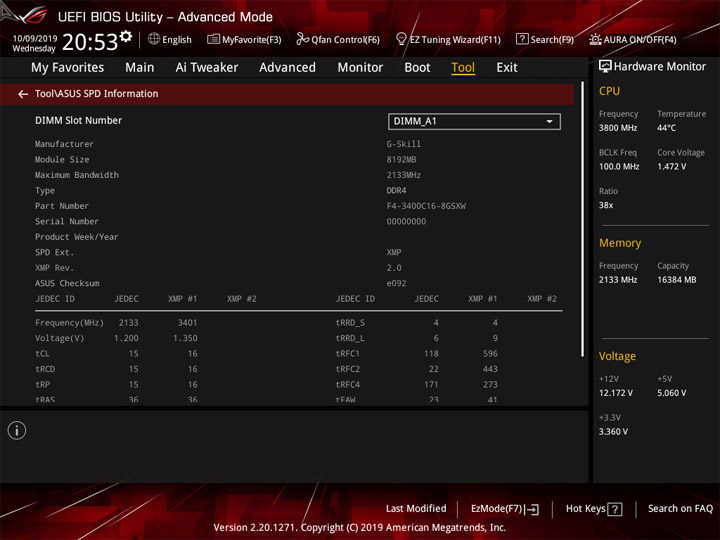The height and width of the screenshot is (540, 720).
Task: Open MyFavorite(F3) list icon
Action: pos(213,39)
